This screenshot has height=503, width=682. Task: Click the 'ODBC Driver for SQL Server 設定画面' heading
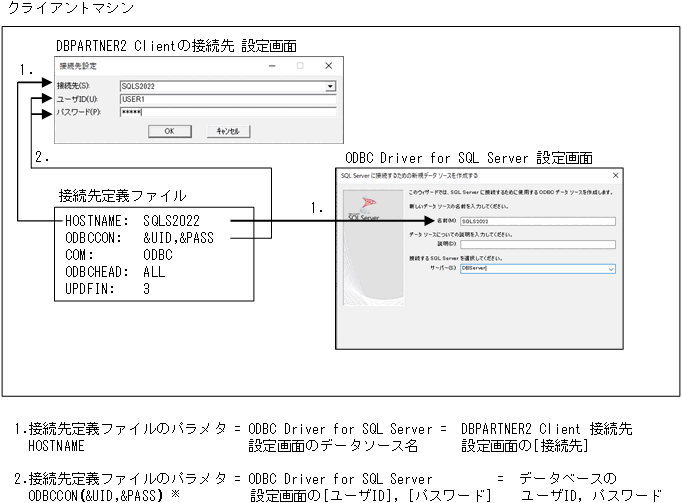(469, 158)
